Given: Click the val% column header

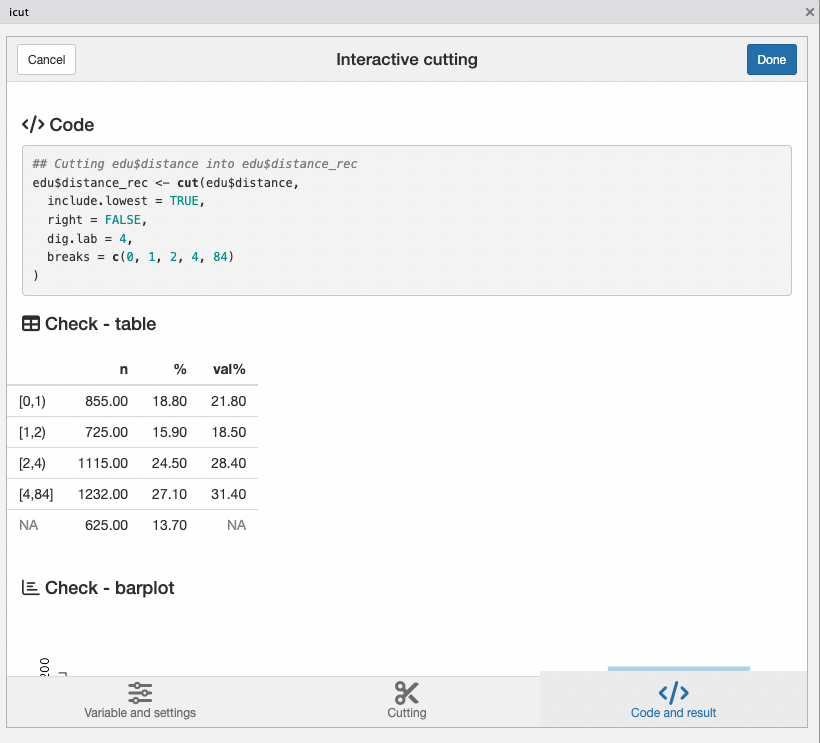Looking at the screenshot, I should pyautogui.click(x=229, y=369).
